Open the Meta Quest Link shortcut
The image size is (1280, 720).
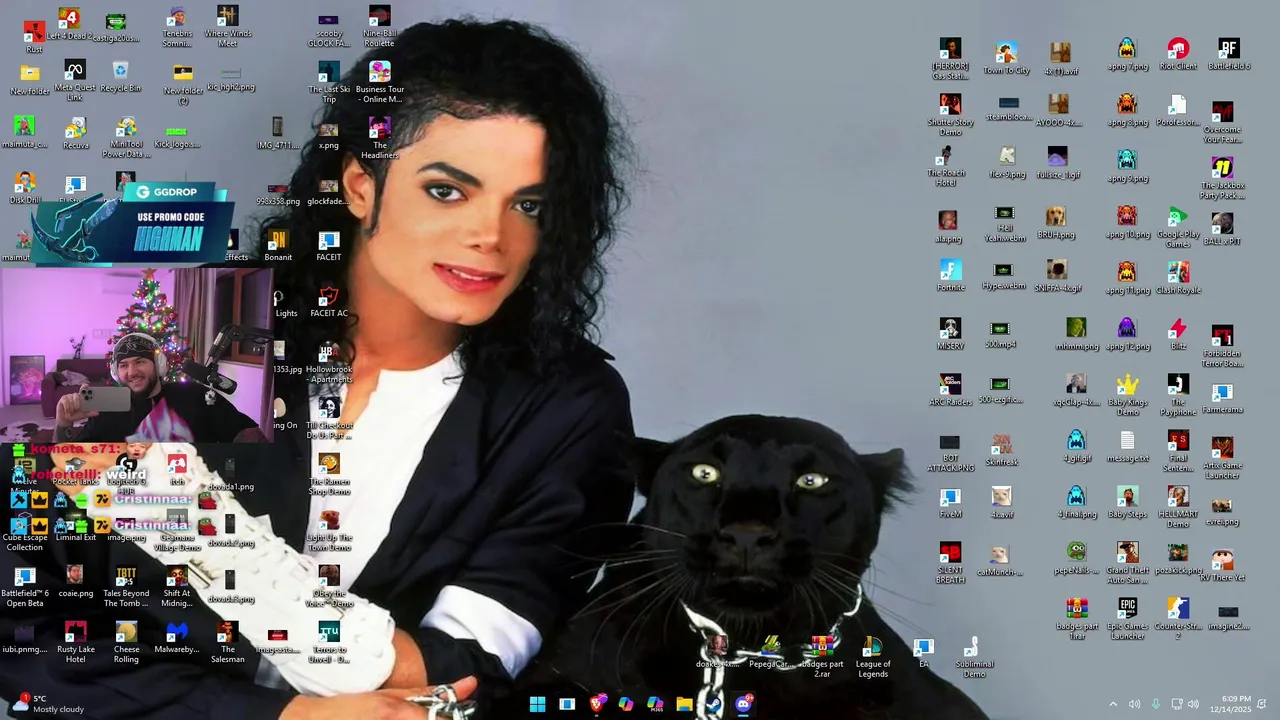75,80
